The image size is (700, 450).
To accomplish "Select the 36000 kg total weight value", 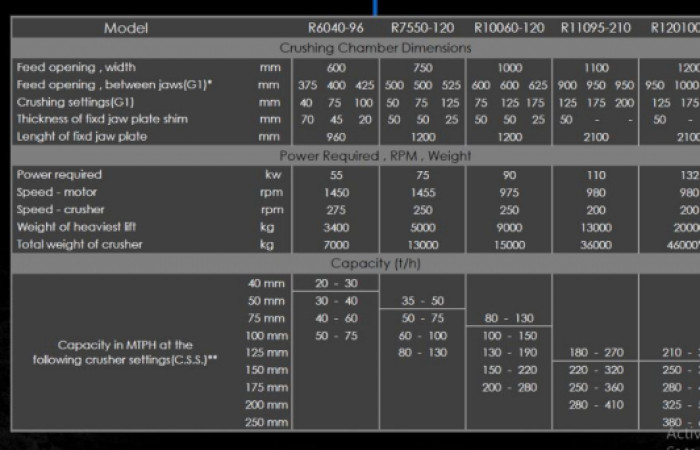I will 596,244.
